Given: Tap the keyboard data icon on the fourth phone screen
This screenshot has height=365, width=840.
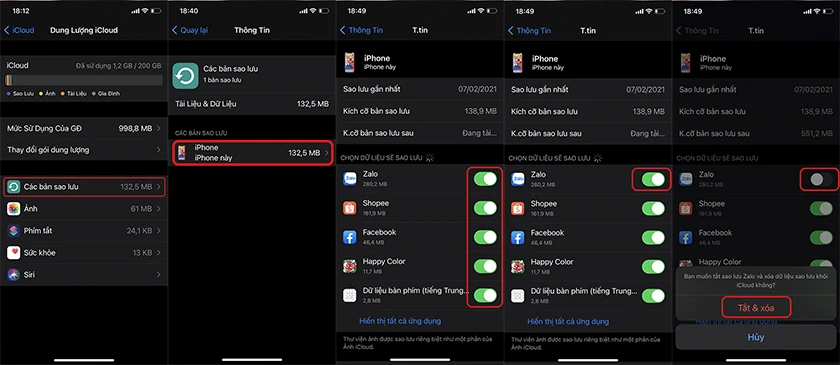Looking at the screenshot, I should (518, 295).
